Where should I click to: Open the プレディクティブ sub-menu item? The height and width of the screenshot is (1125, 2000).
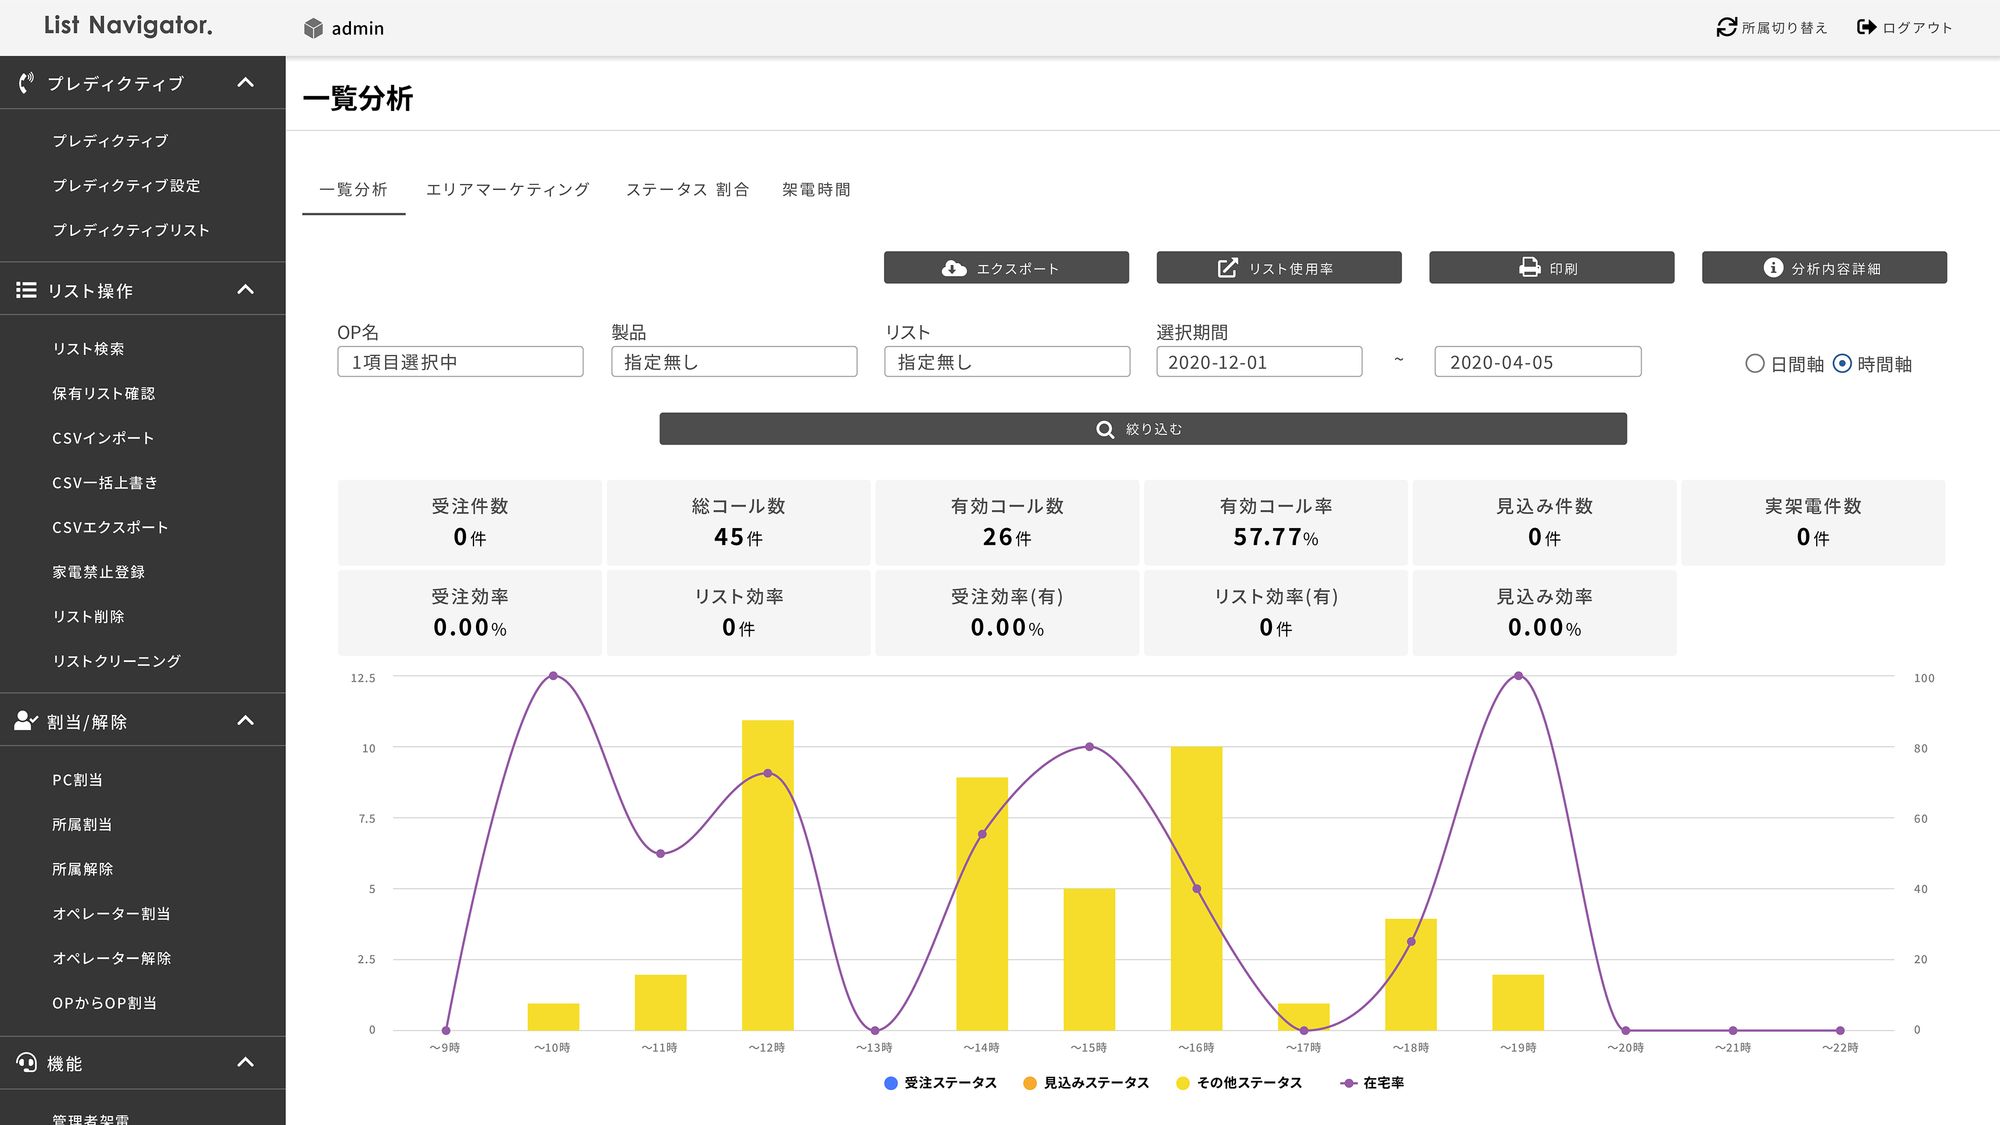pos(110,141)
